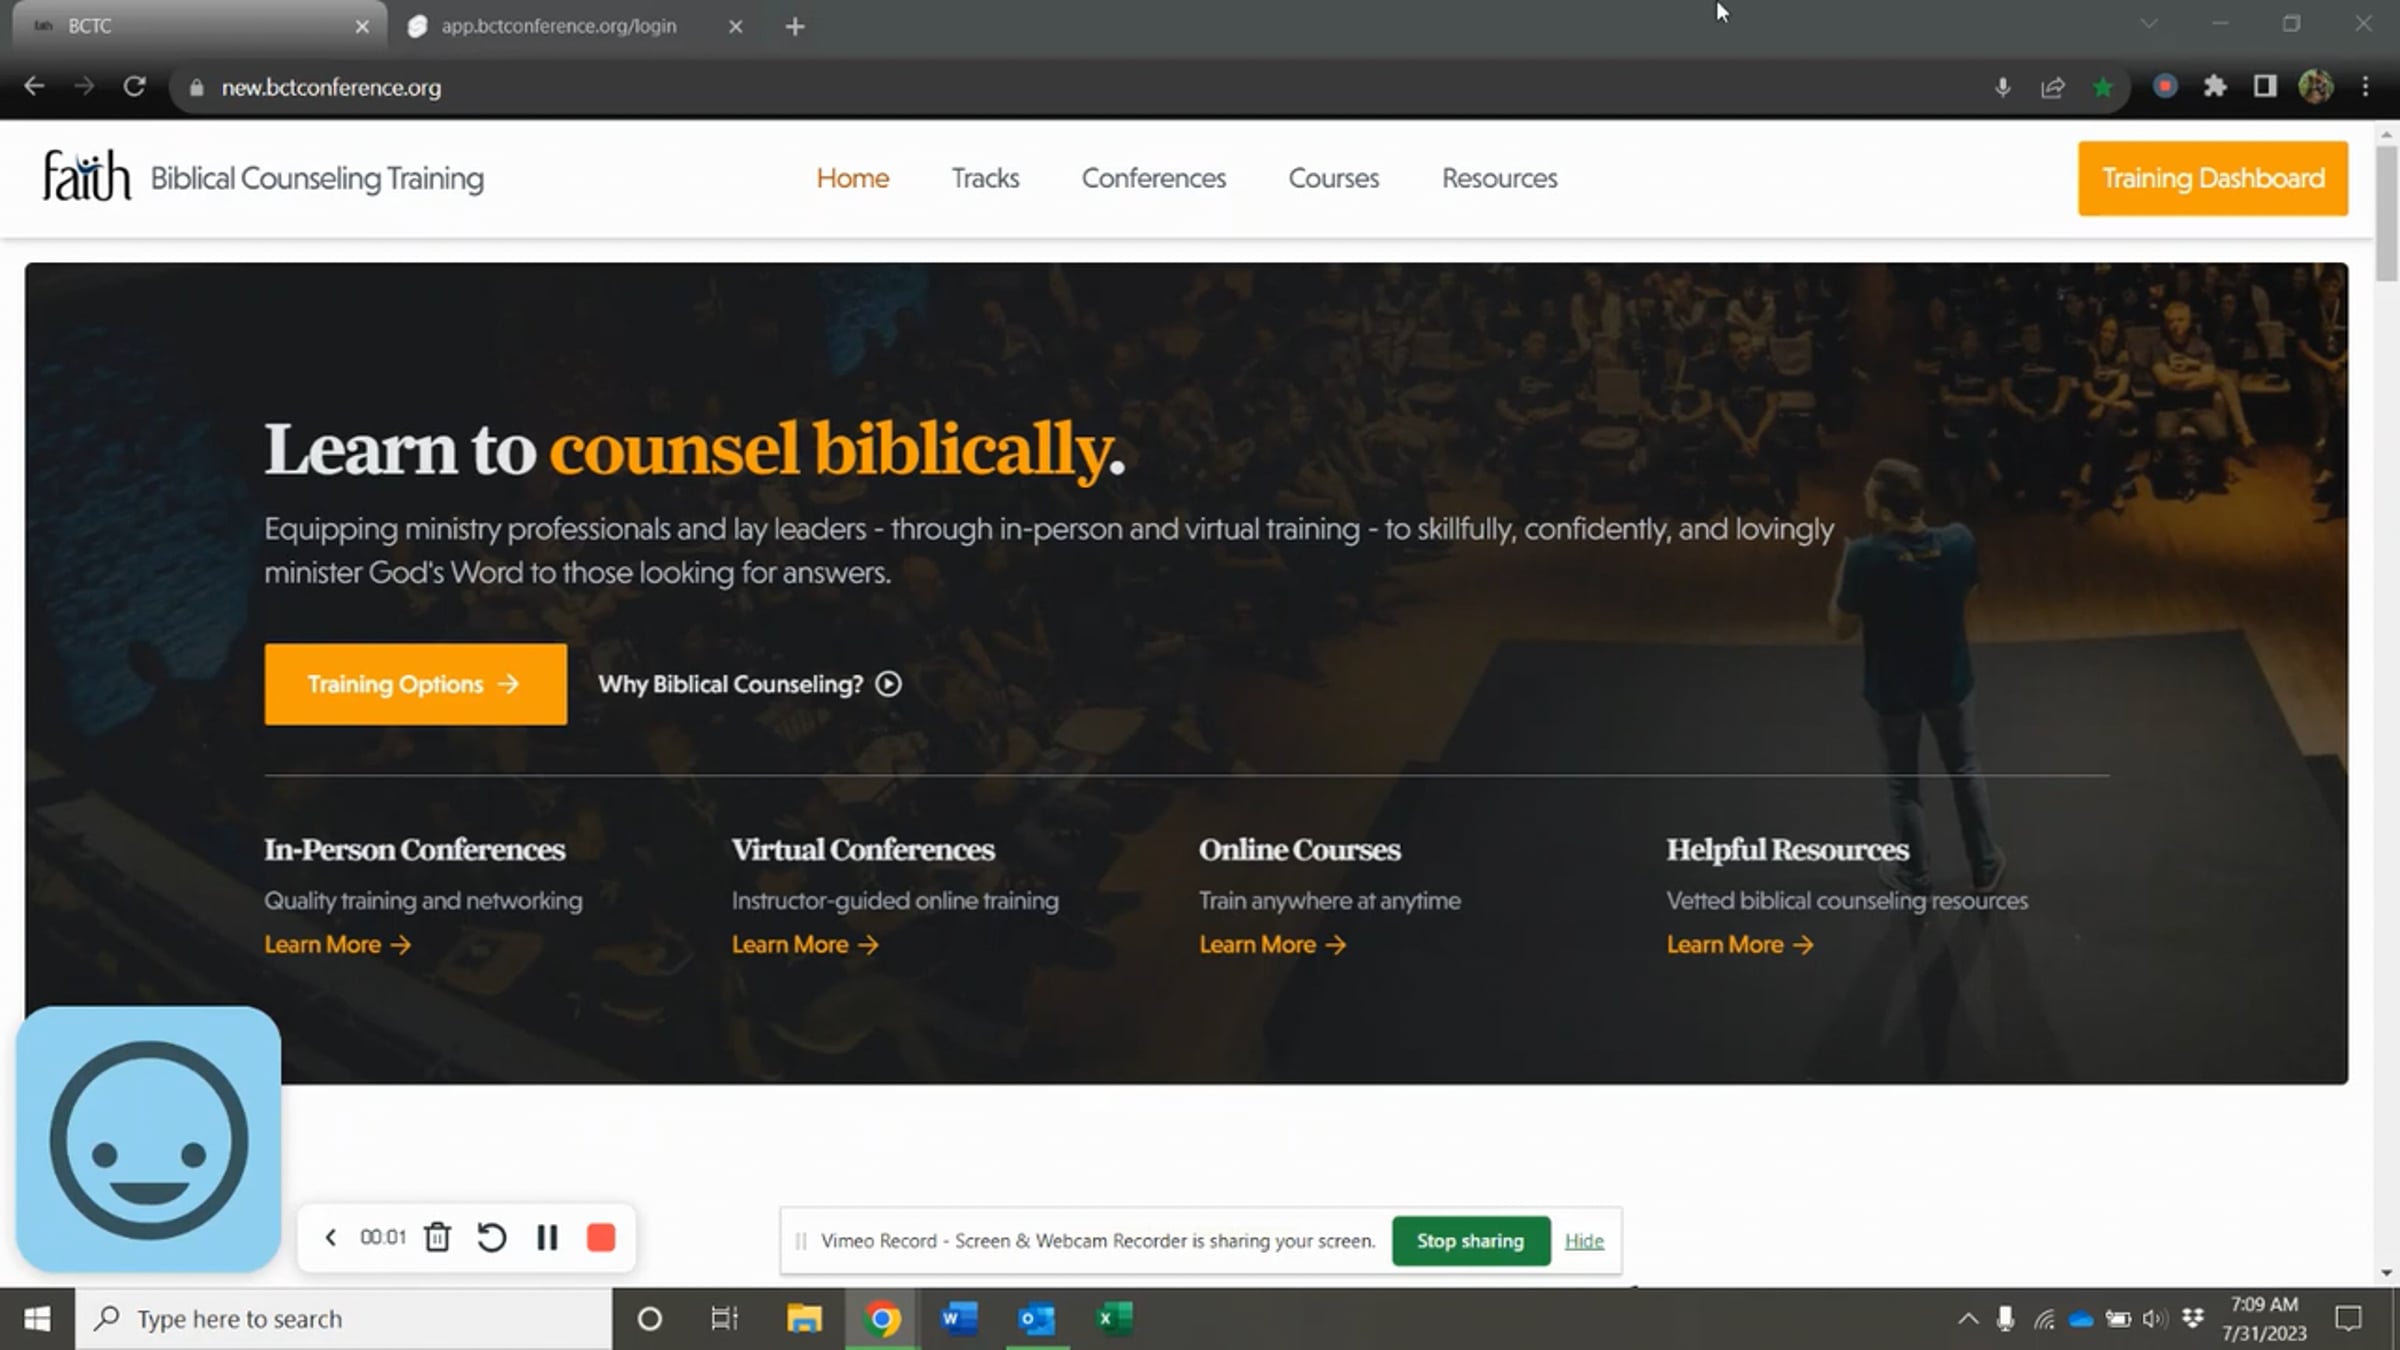Open the Chrome extensions puzzle icon

pos(2215,87)
